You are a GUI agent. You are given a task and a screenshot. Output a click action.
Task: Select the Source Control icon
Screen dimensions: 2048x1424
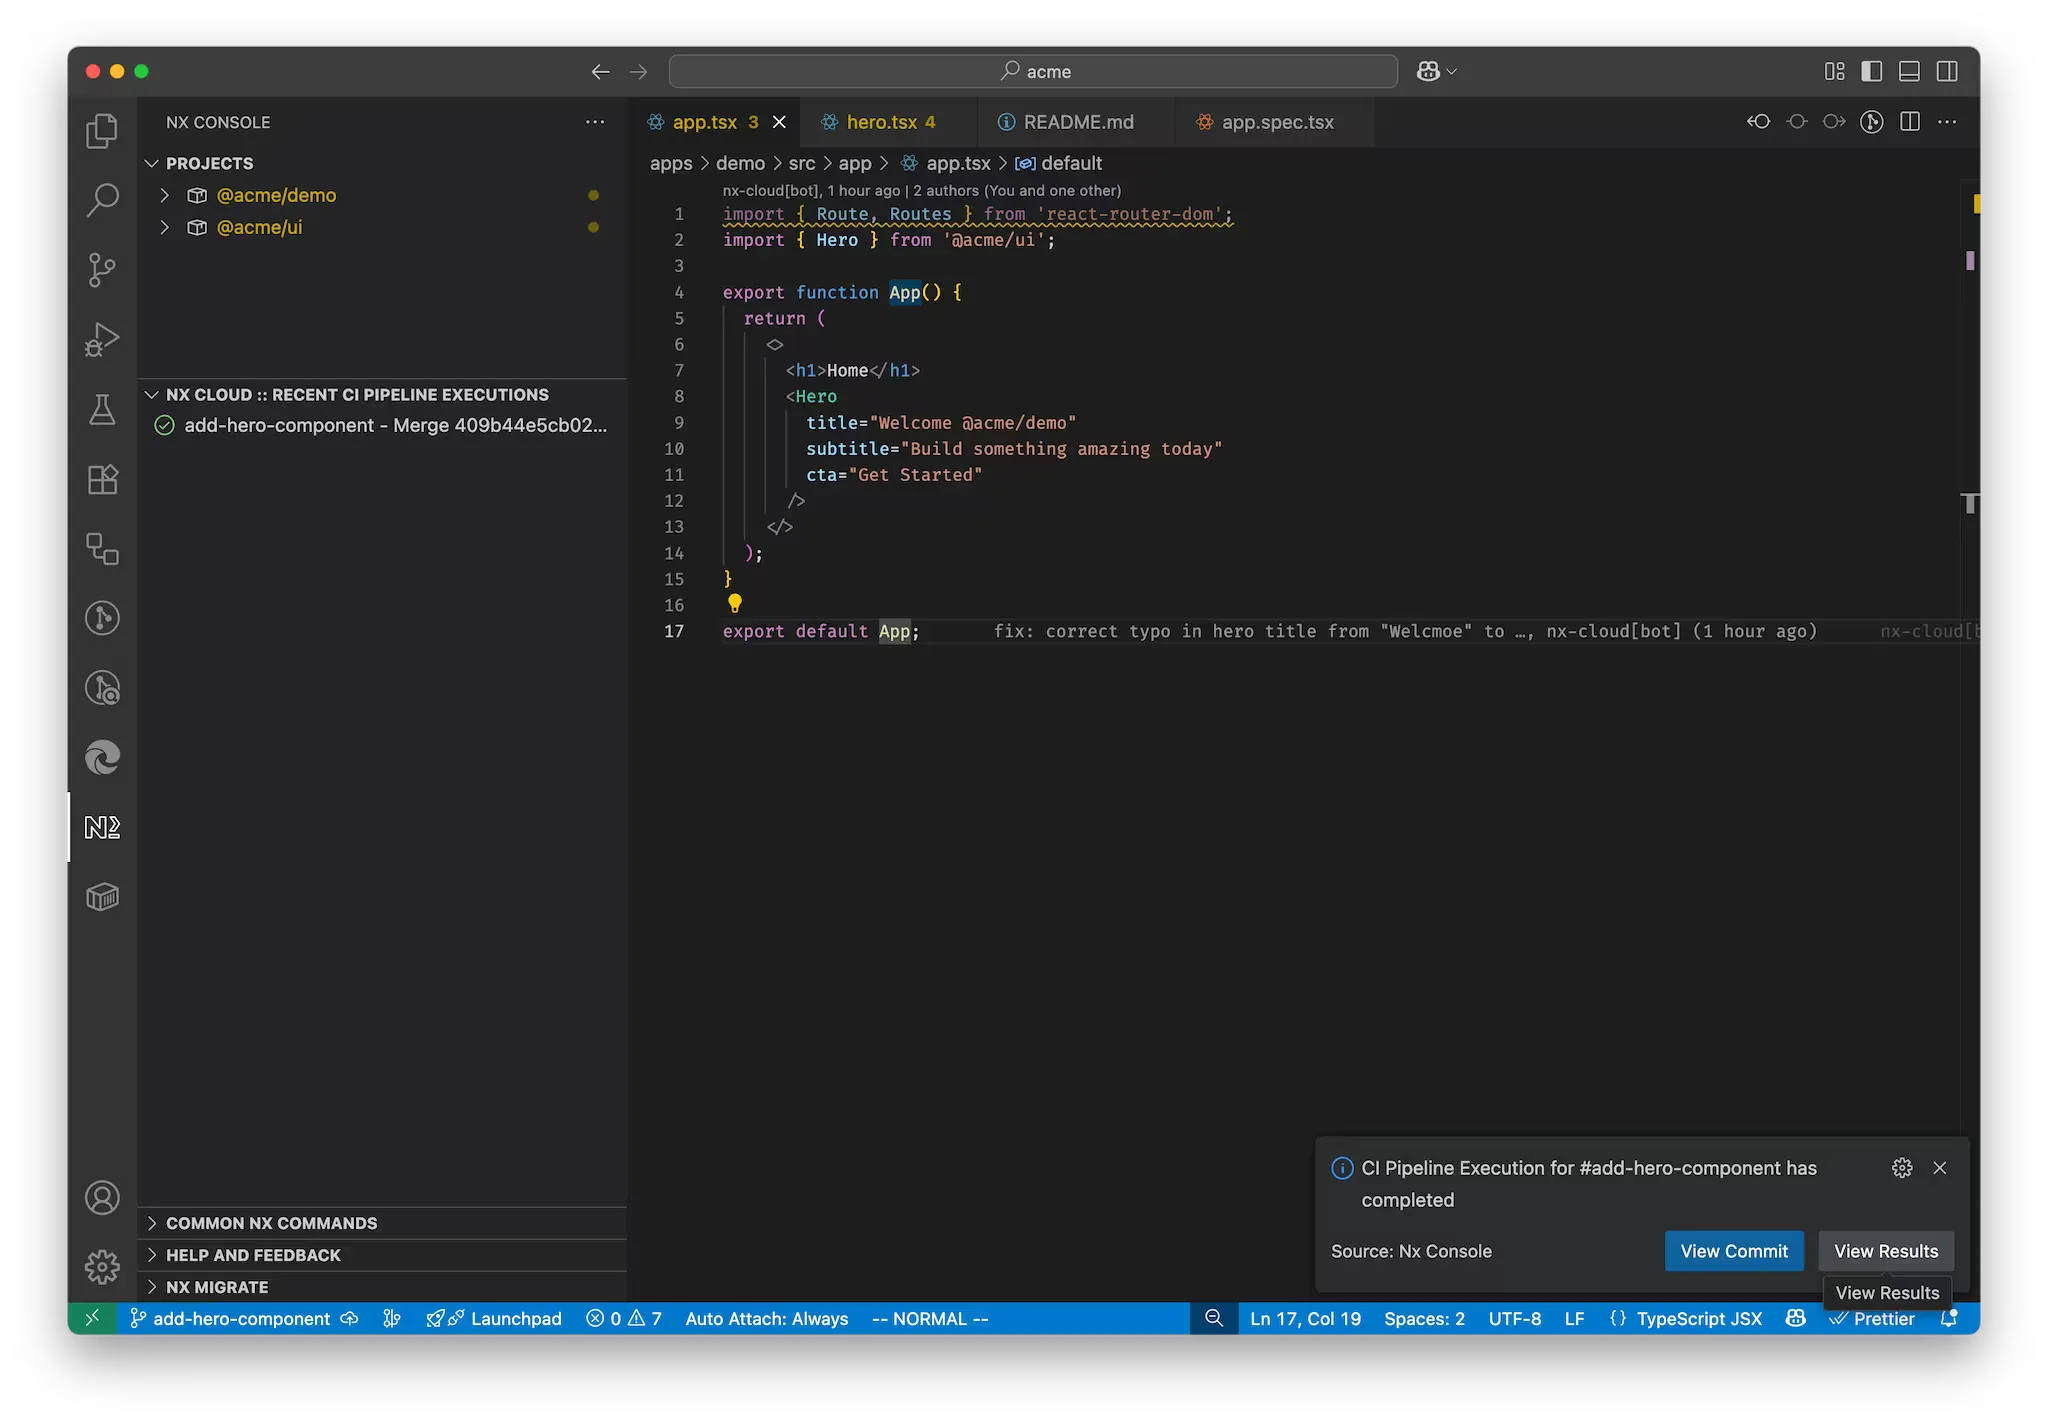[101, 270]
